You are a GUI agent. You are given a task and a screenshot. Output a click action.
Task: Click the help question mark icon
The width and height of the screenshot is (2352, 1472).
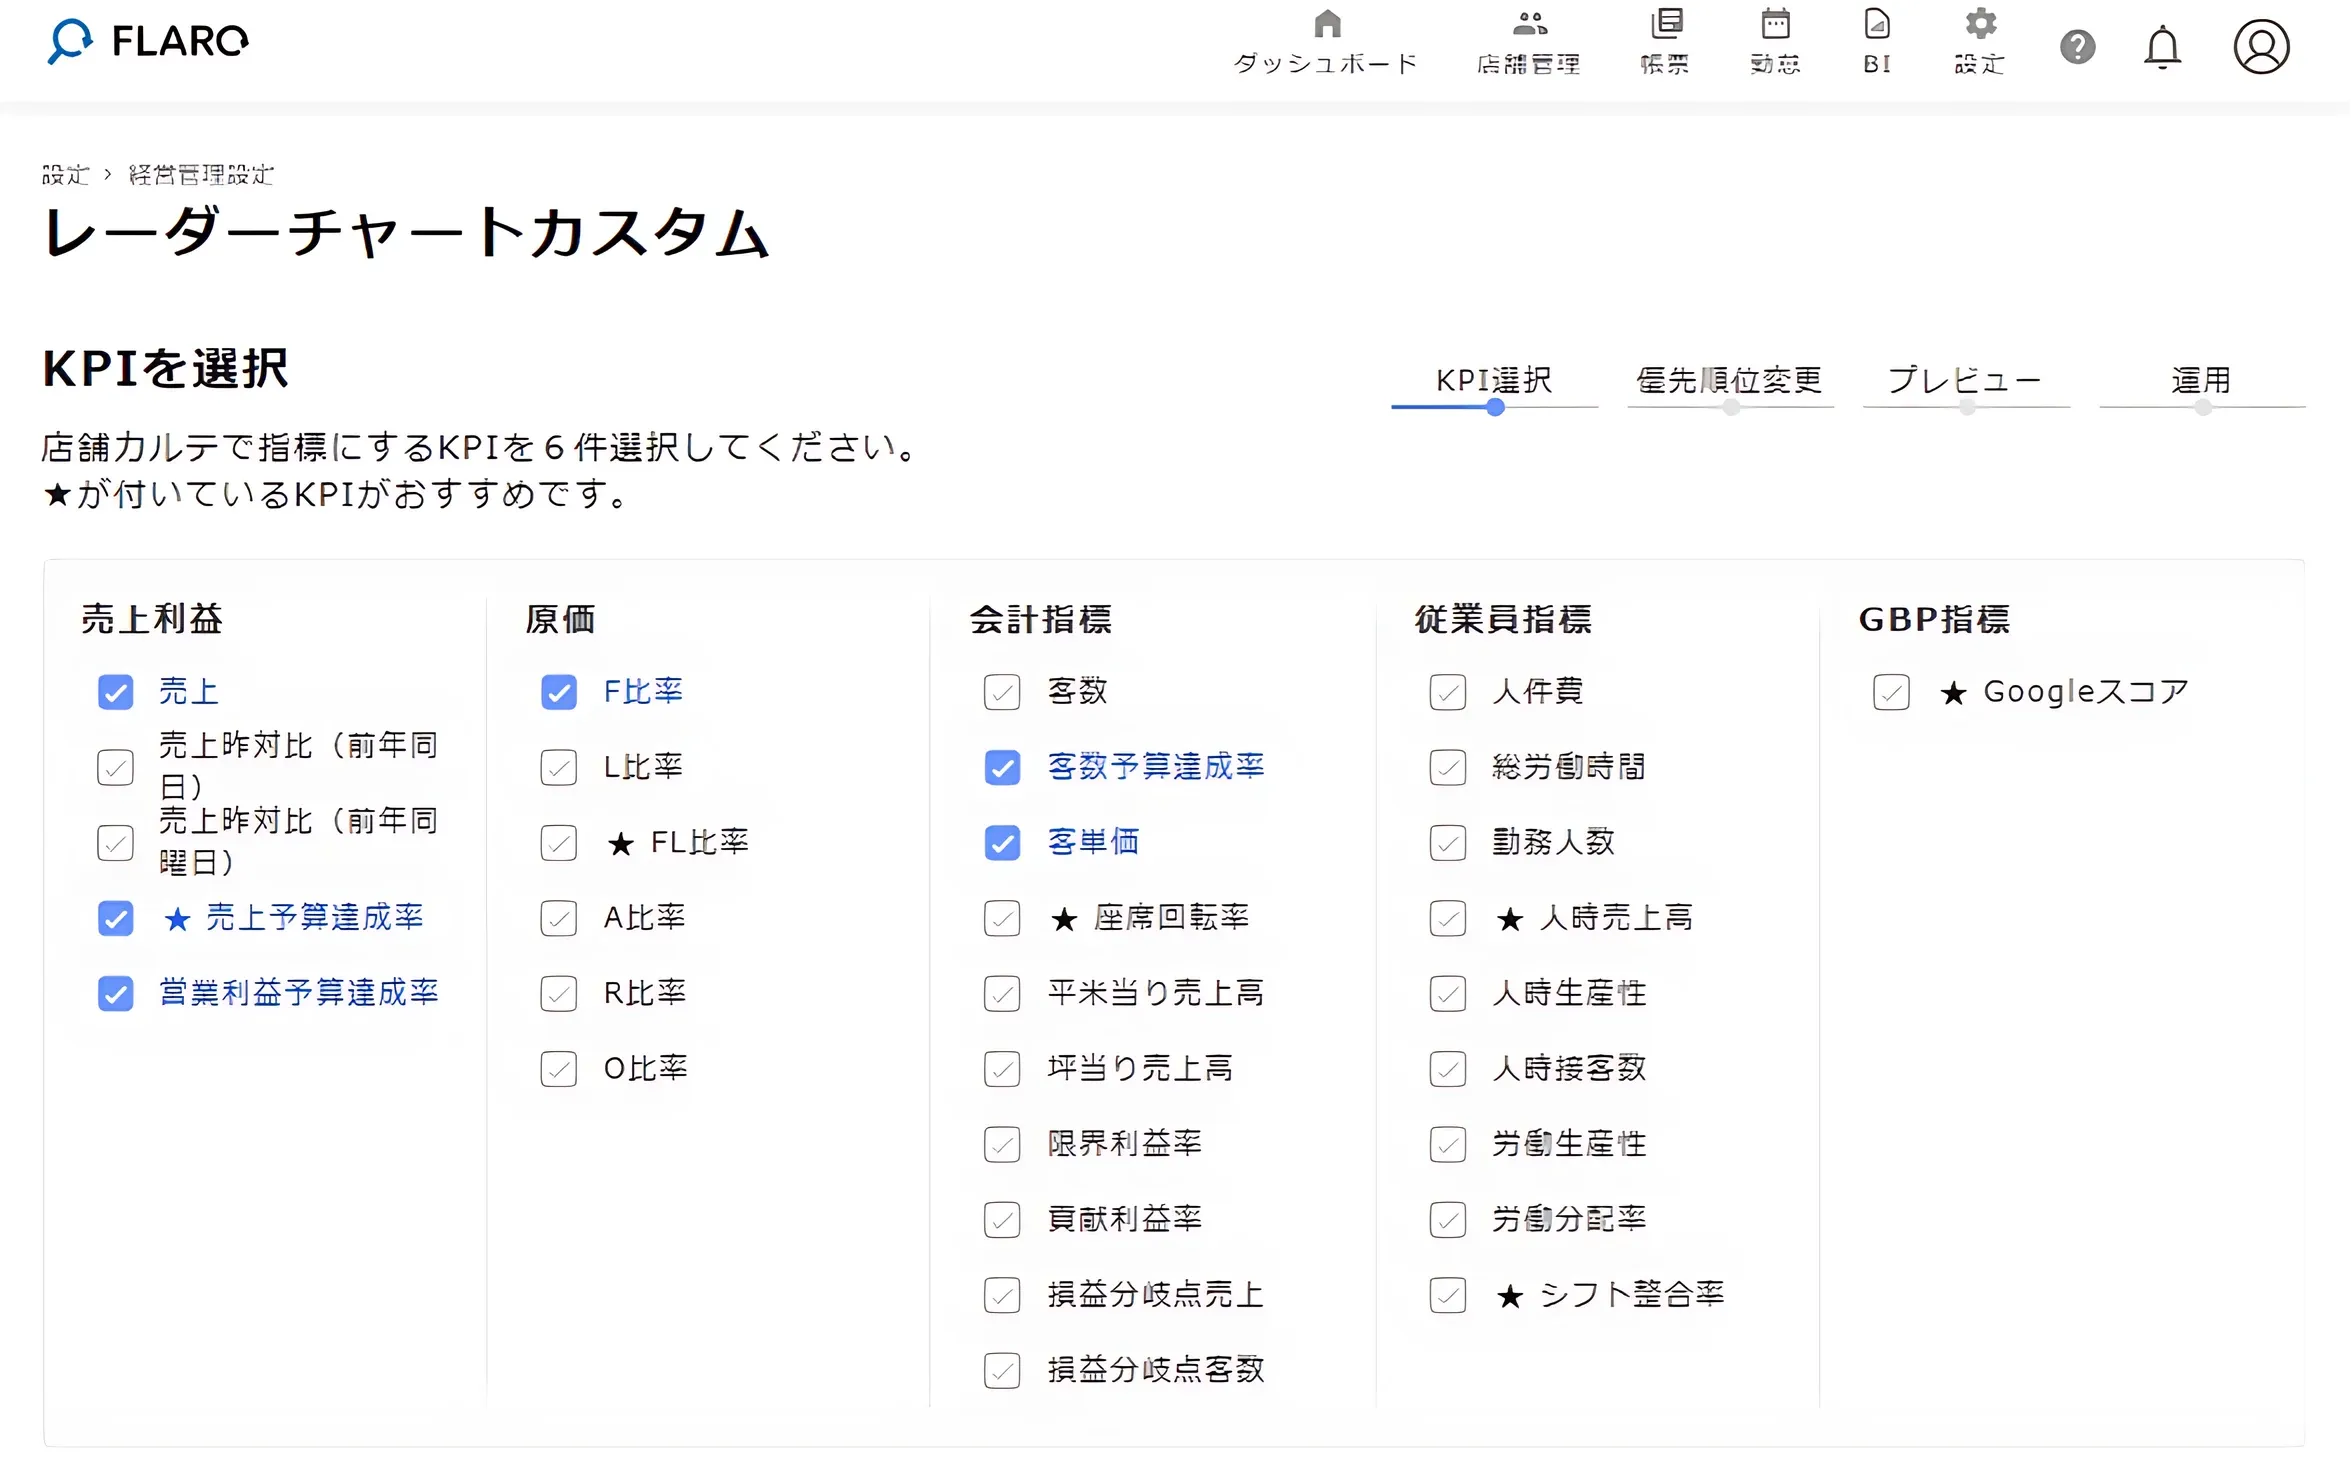pyautogui.click(x=2078, y=46)
